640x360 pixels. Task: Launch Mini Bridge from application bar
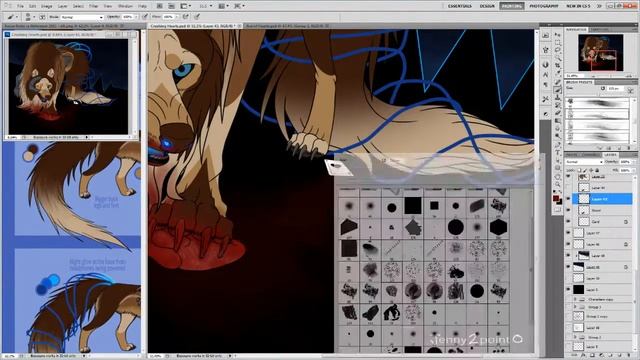pos(171,6)
